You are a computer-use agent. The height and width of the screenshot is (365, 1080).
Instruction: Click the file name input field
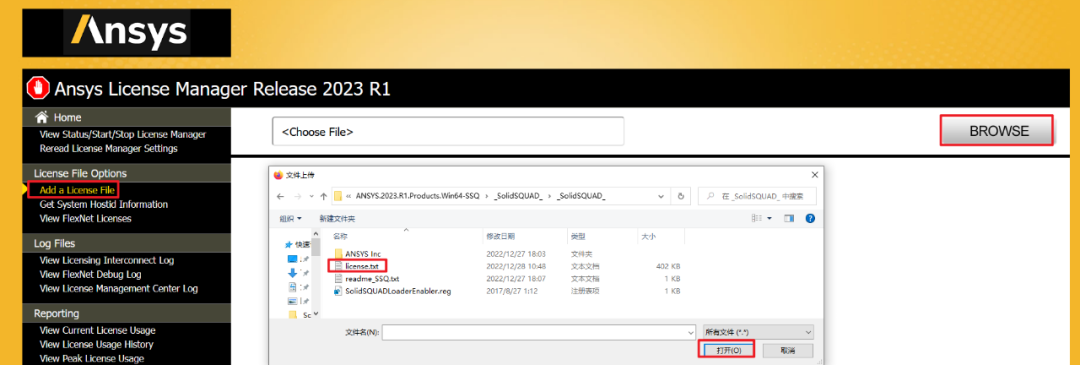click(x=539, y=332)
